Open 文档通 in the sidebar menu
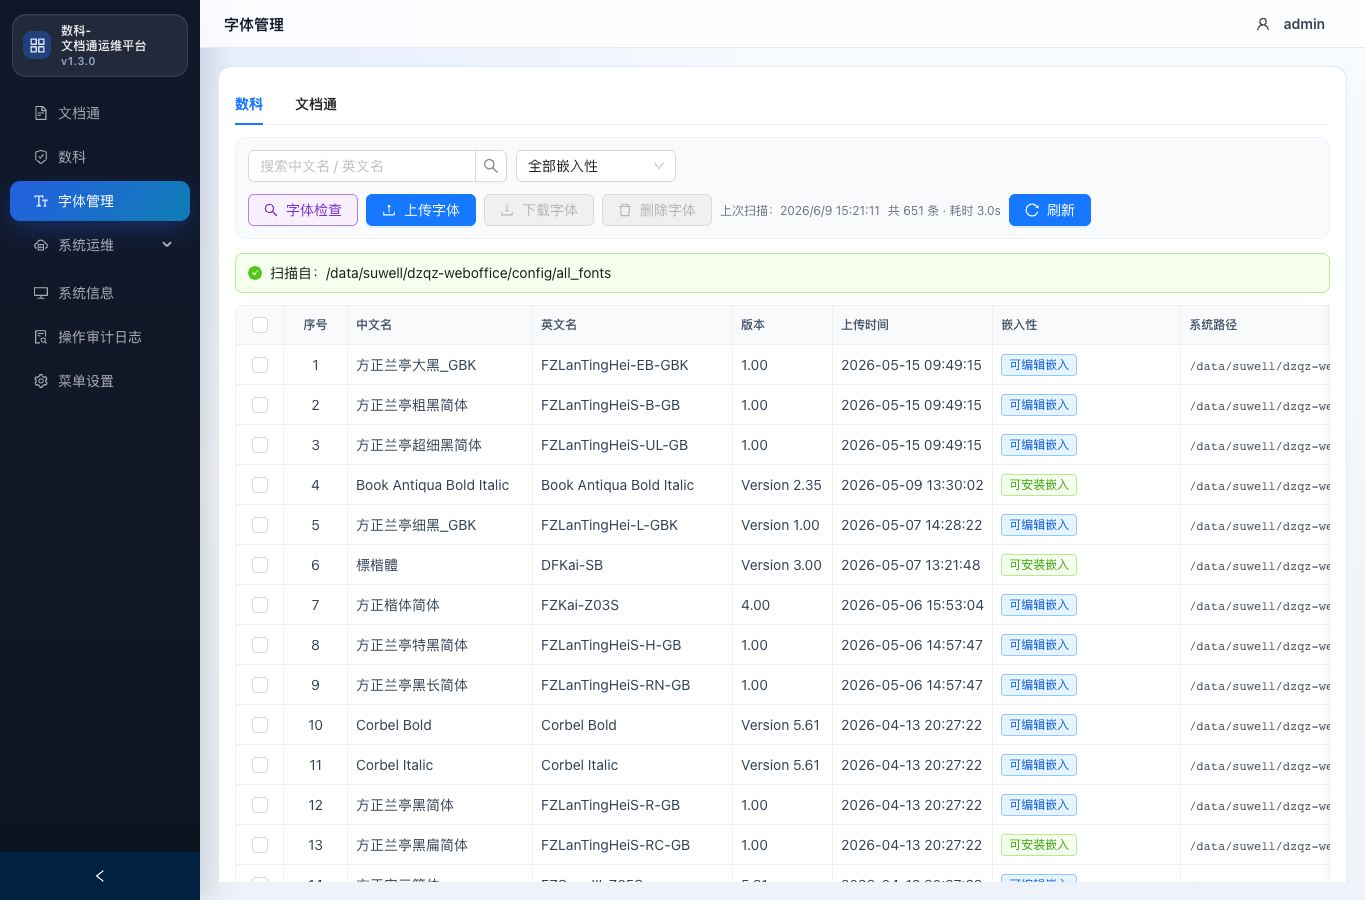Image resolution: width=1365 pixels, height=900 pixels. (x=100, y=113)
